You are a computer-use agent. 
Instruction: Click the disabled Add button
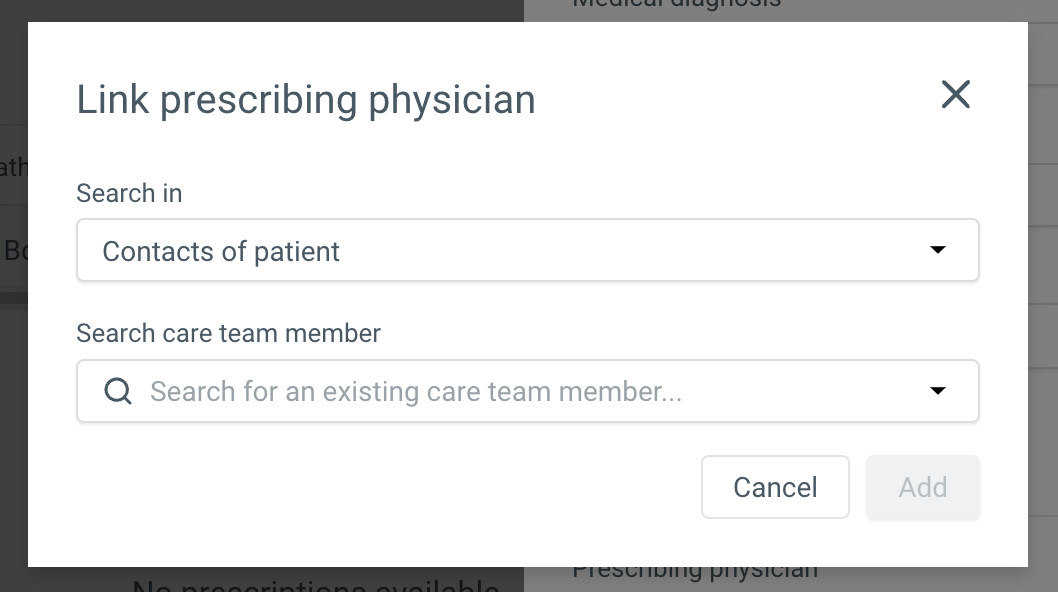coord(922,487)
